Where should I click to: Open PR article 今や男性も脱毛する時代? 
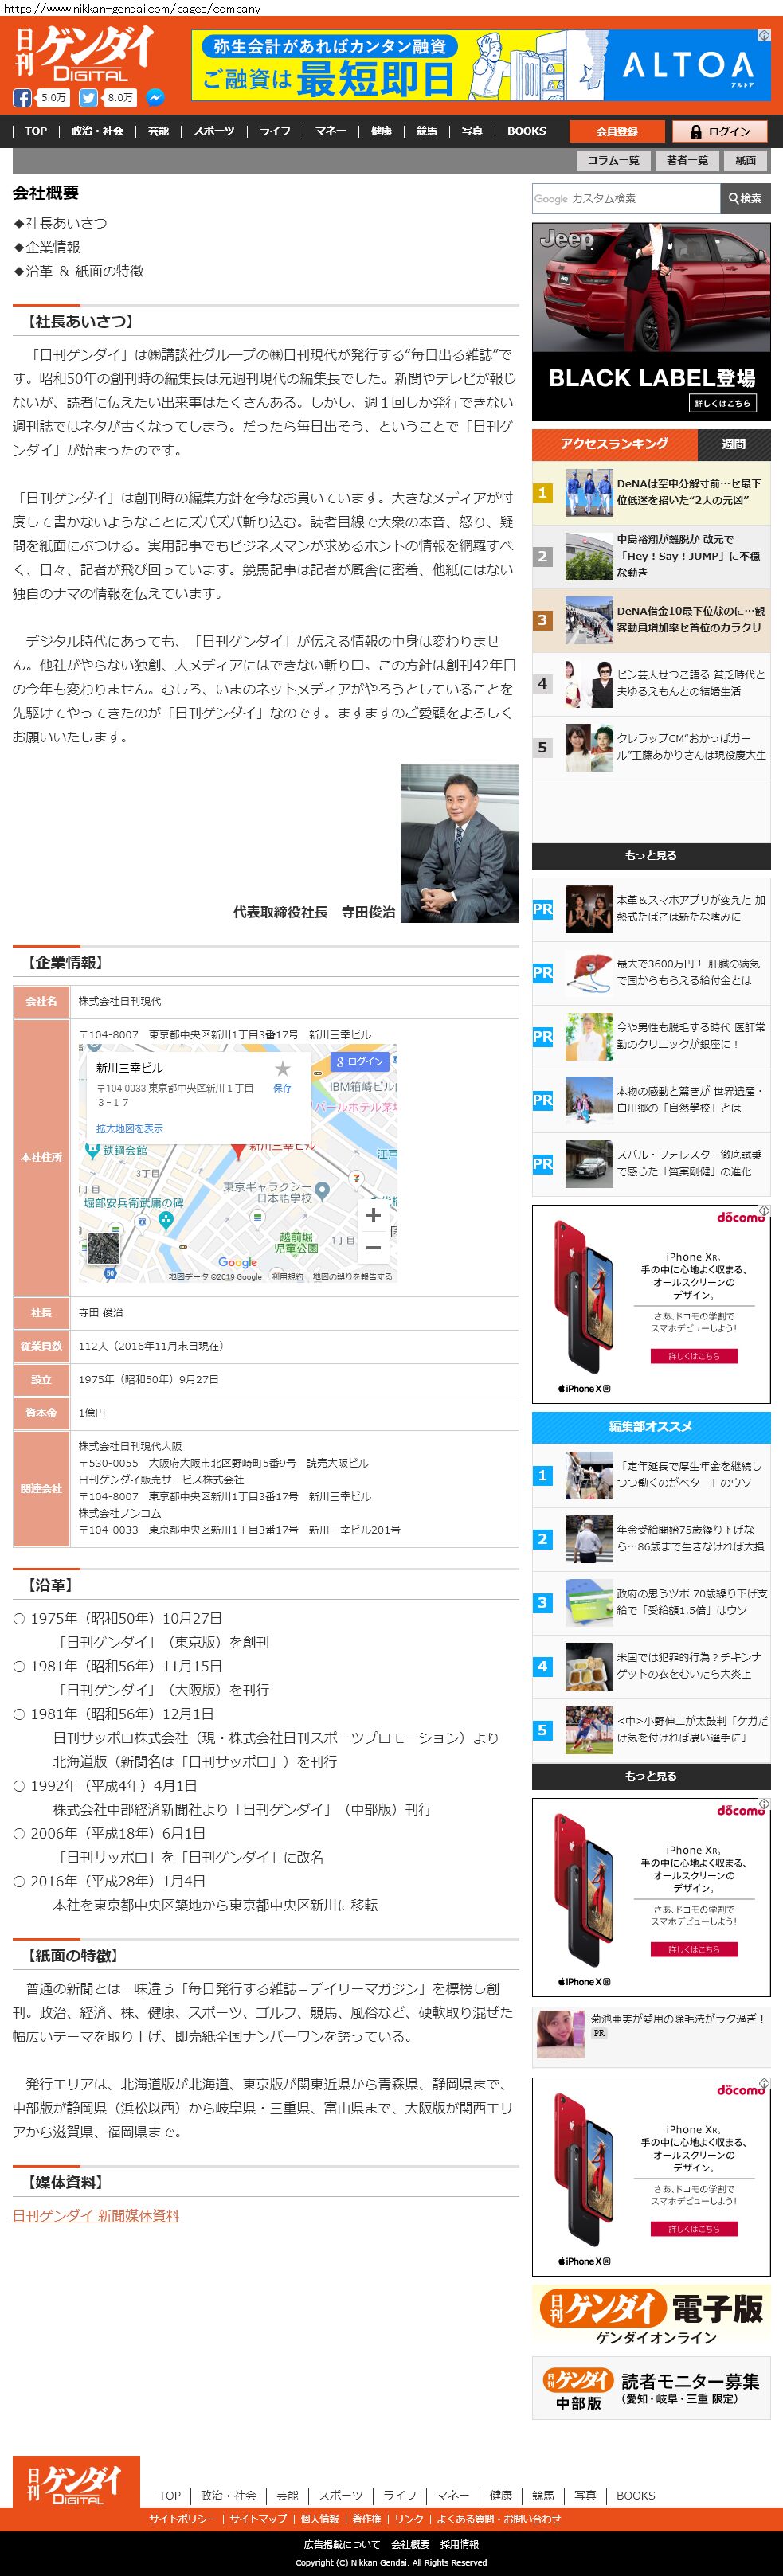(651, 1036)
